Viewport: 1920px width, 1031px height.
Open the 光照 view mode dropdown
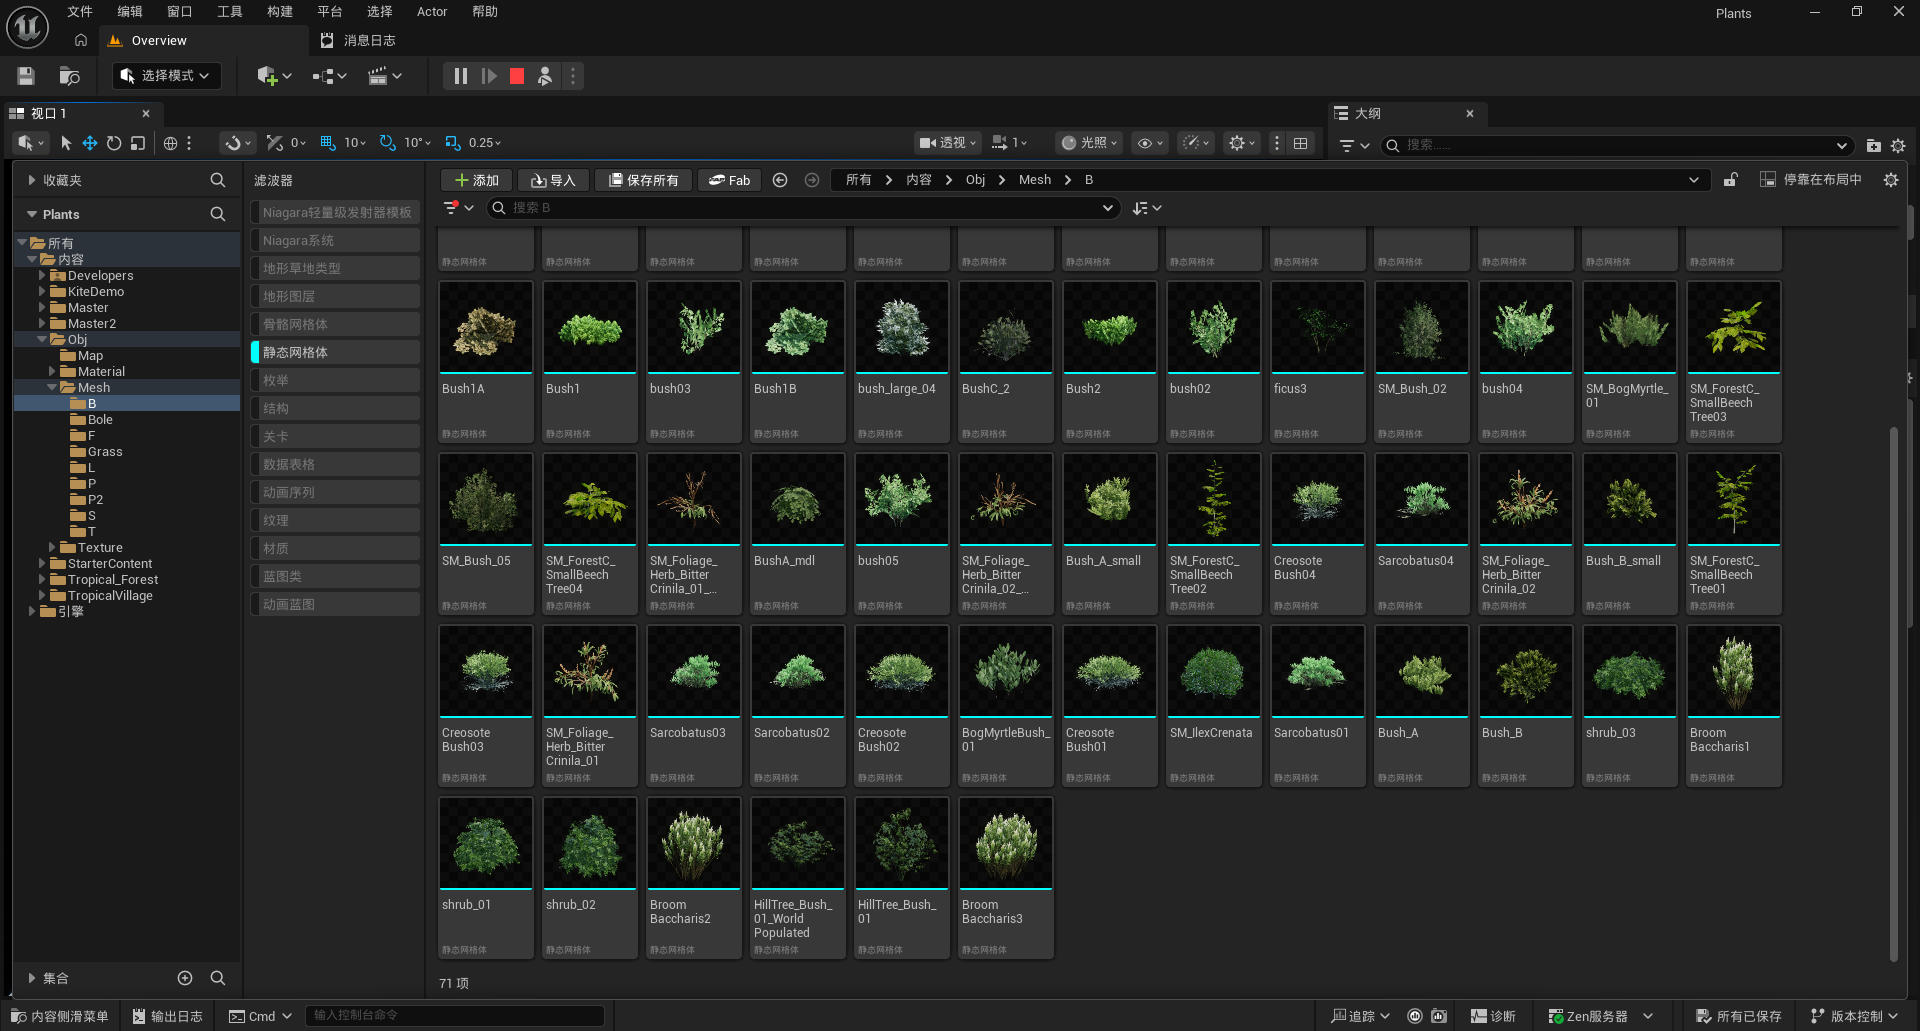[1090, 143]
